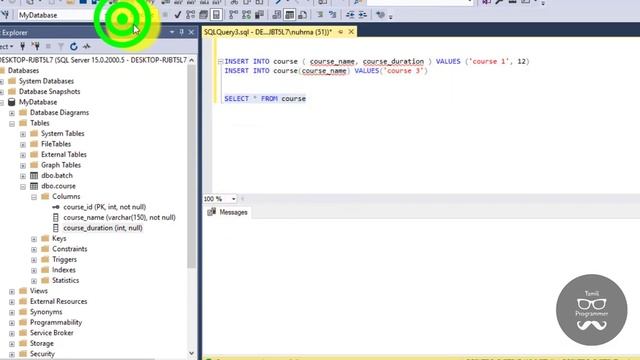This screenshot has width=640, height=360.
Task: Refresh Object Explorer with circular arrow
Action: [73, 46]
